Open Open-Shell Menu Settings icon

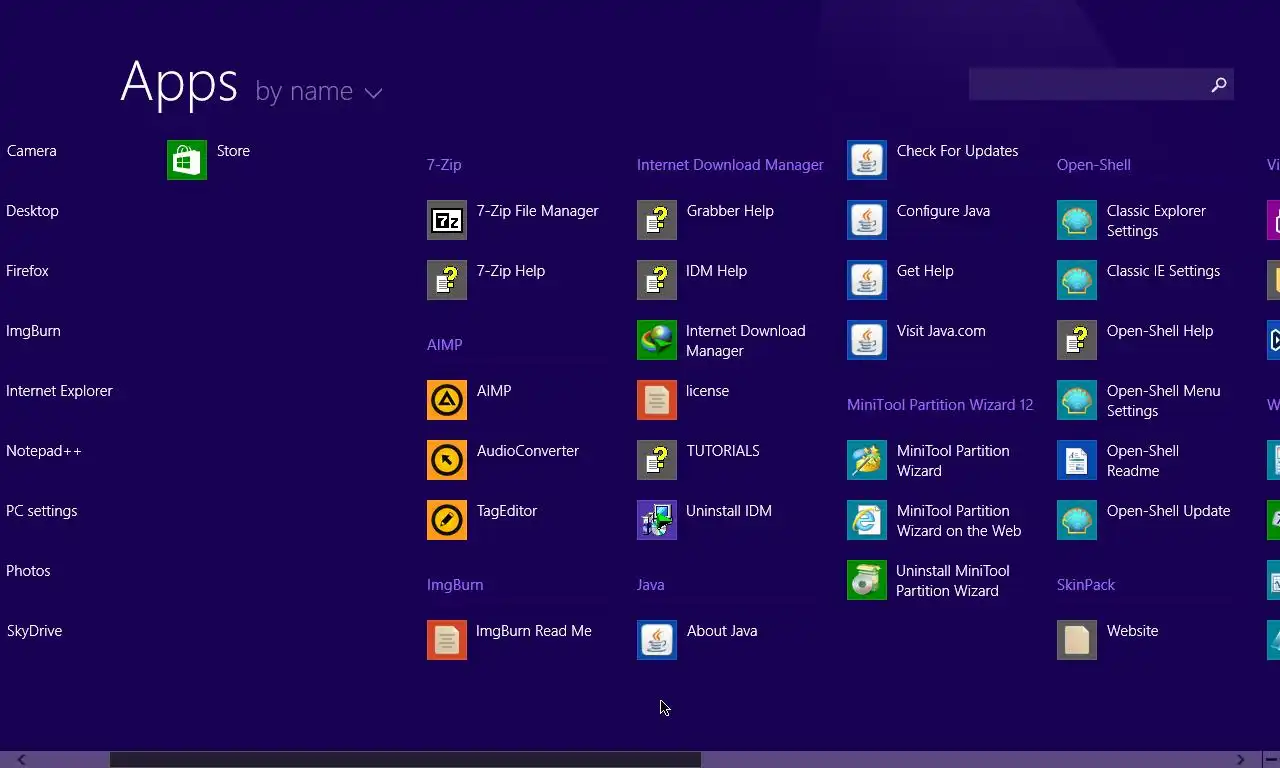[x=1077, y=400]
